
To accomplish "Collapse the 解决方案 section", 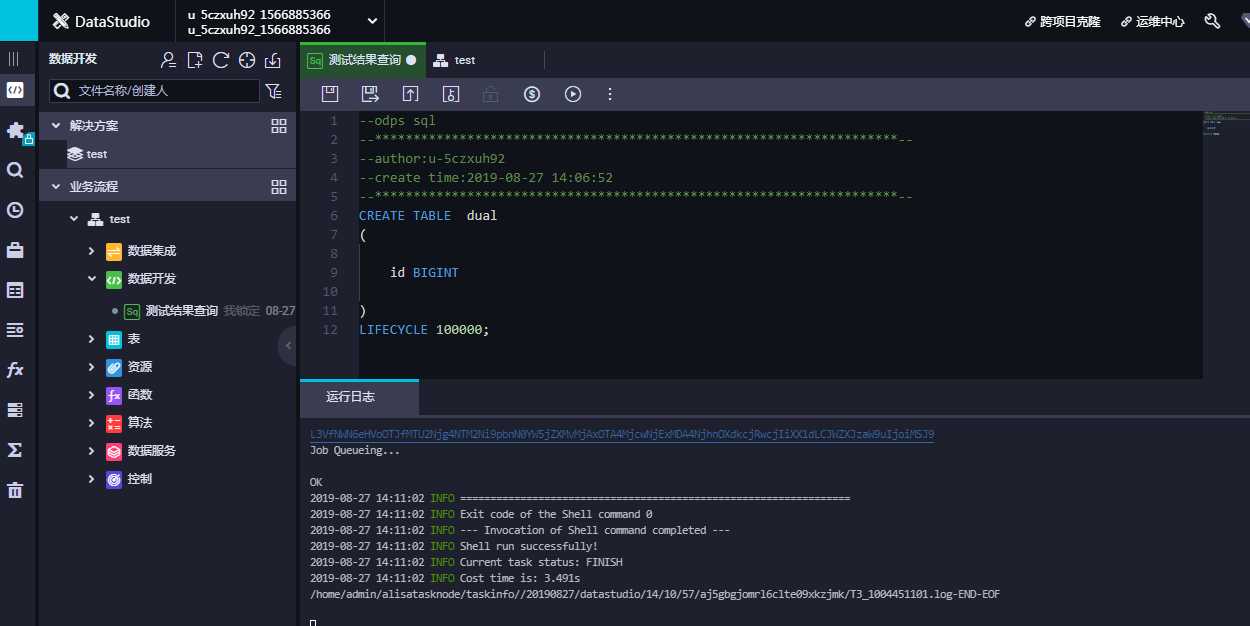I will (56, 126).
